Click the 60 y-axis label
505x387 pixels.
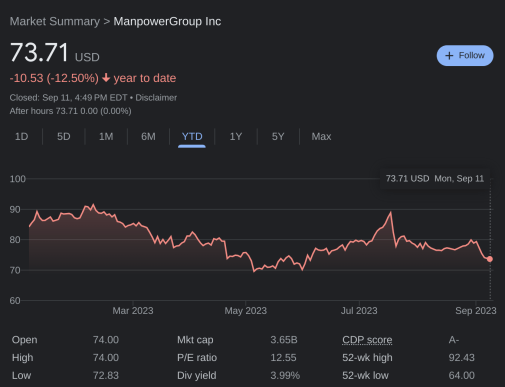point(15,301)
